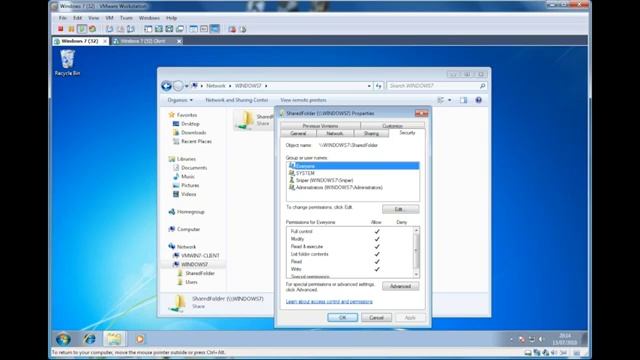Screen dimensions: 640x360
Task: Switch to the Network properties tab
Action: 335,133
